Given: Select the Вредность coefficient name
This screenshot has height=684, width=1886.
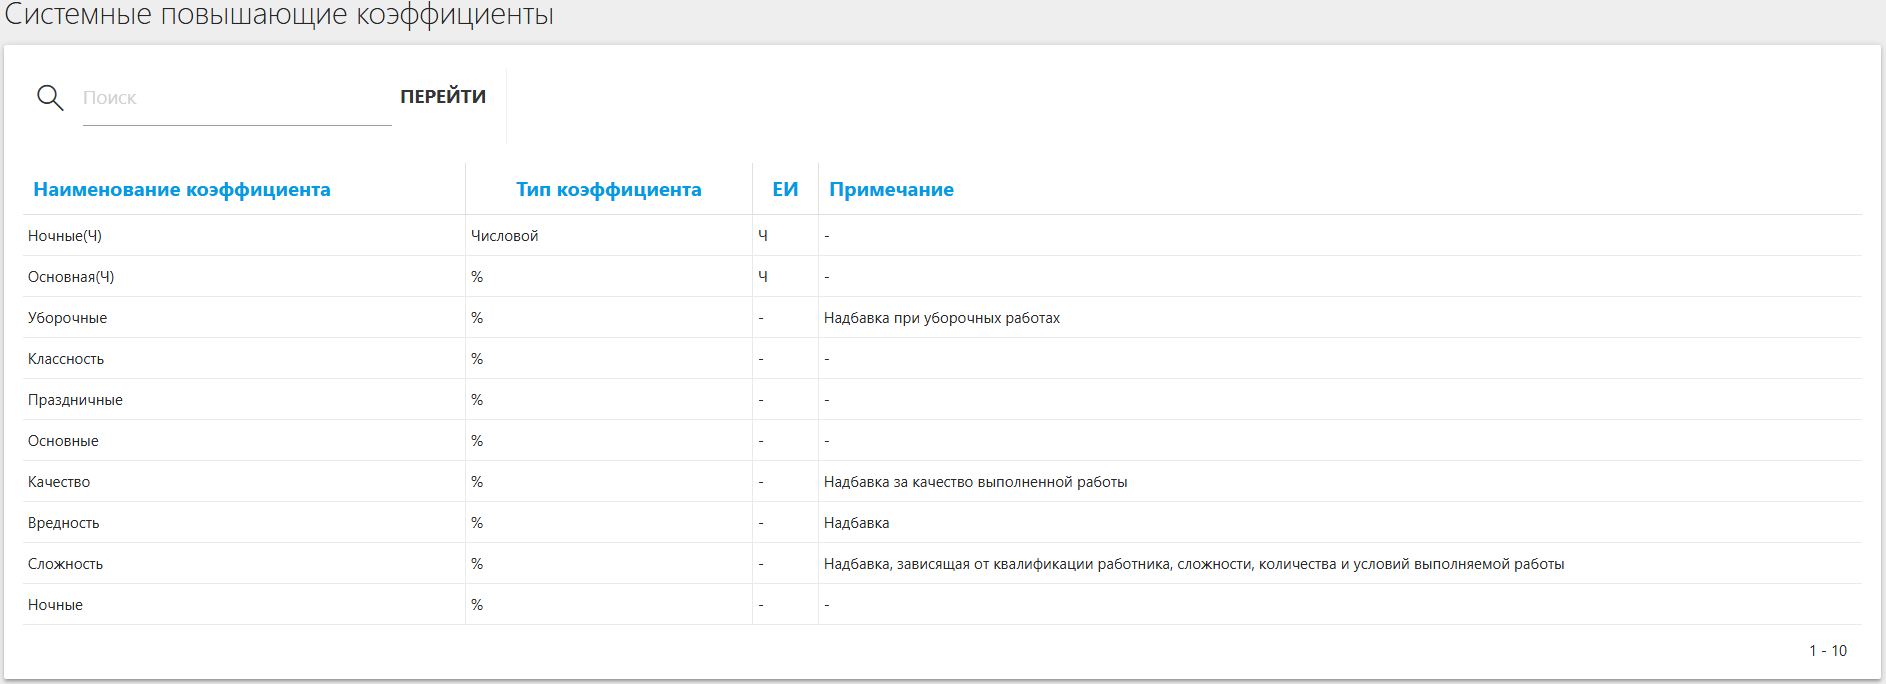Looking at the screenshot, I should [64, 523].
